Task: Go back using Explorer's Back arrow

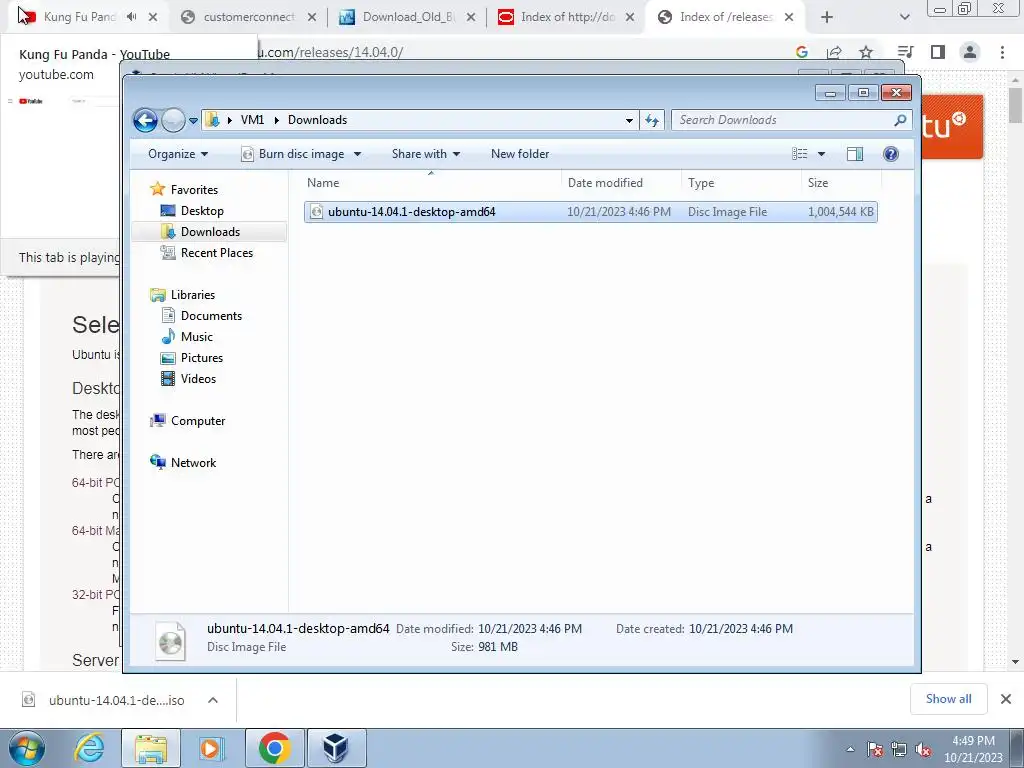Action: [x=145, y=120]
